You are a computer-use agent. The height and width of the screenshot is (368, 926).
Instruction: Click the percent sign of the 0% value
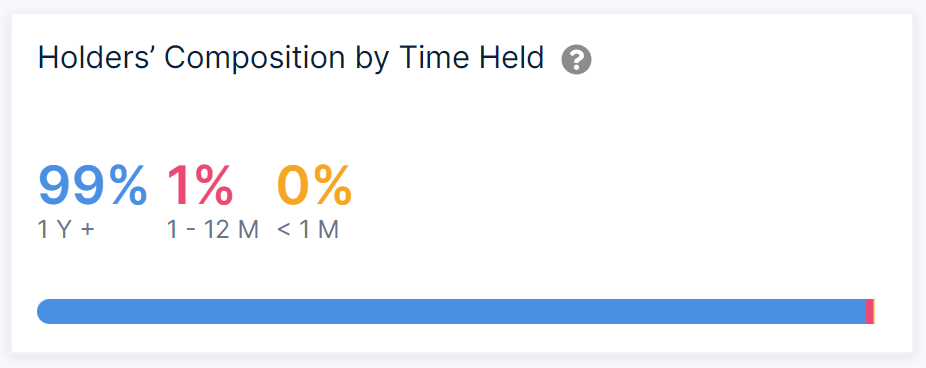(333, 186)
